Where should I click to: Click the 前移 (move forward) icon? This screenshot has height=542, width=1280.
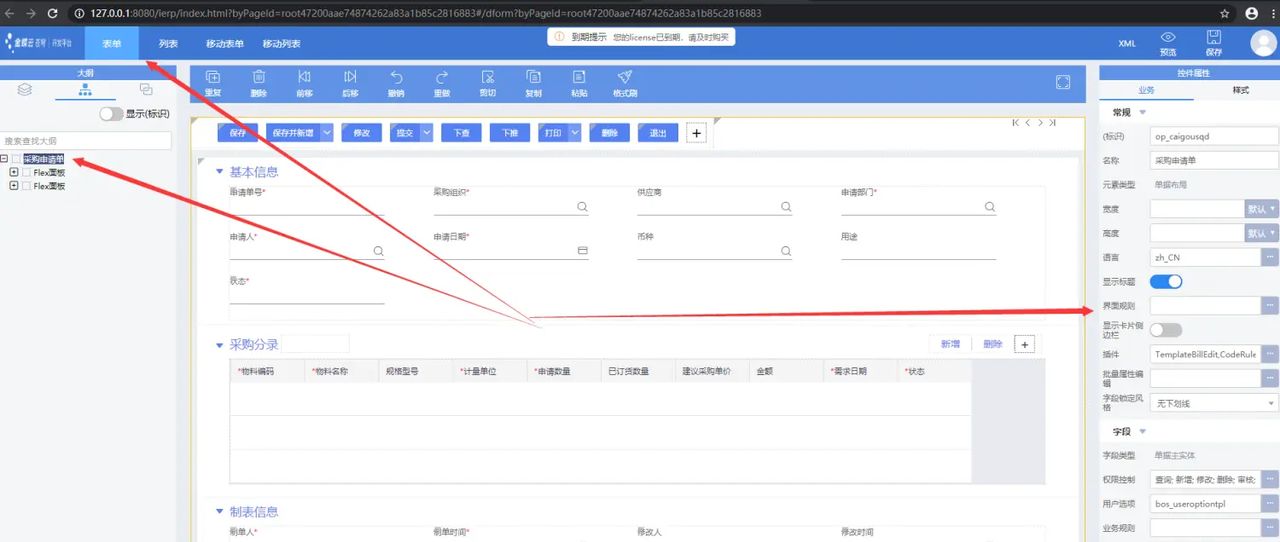pos(304,77)
